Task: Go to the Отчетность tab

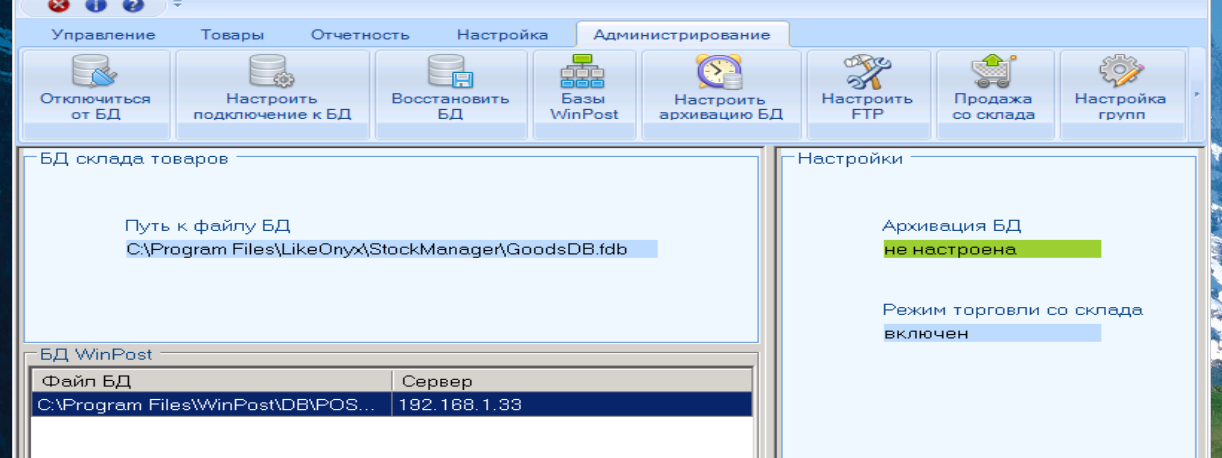Action: (360, 35)
